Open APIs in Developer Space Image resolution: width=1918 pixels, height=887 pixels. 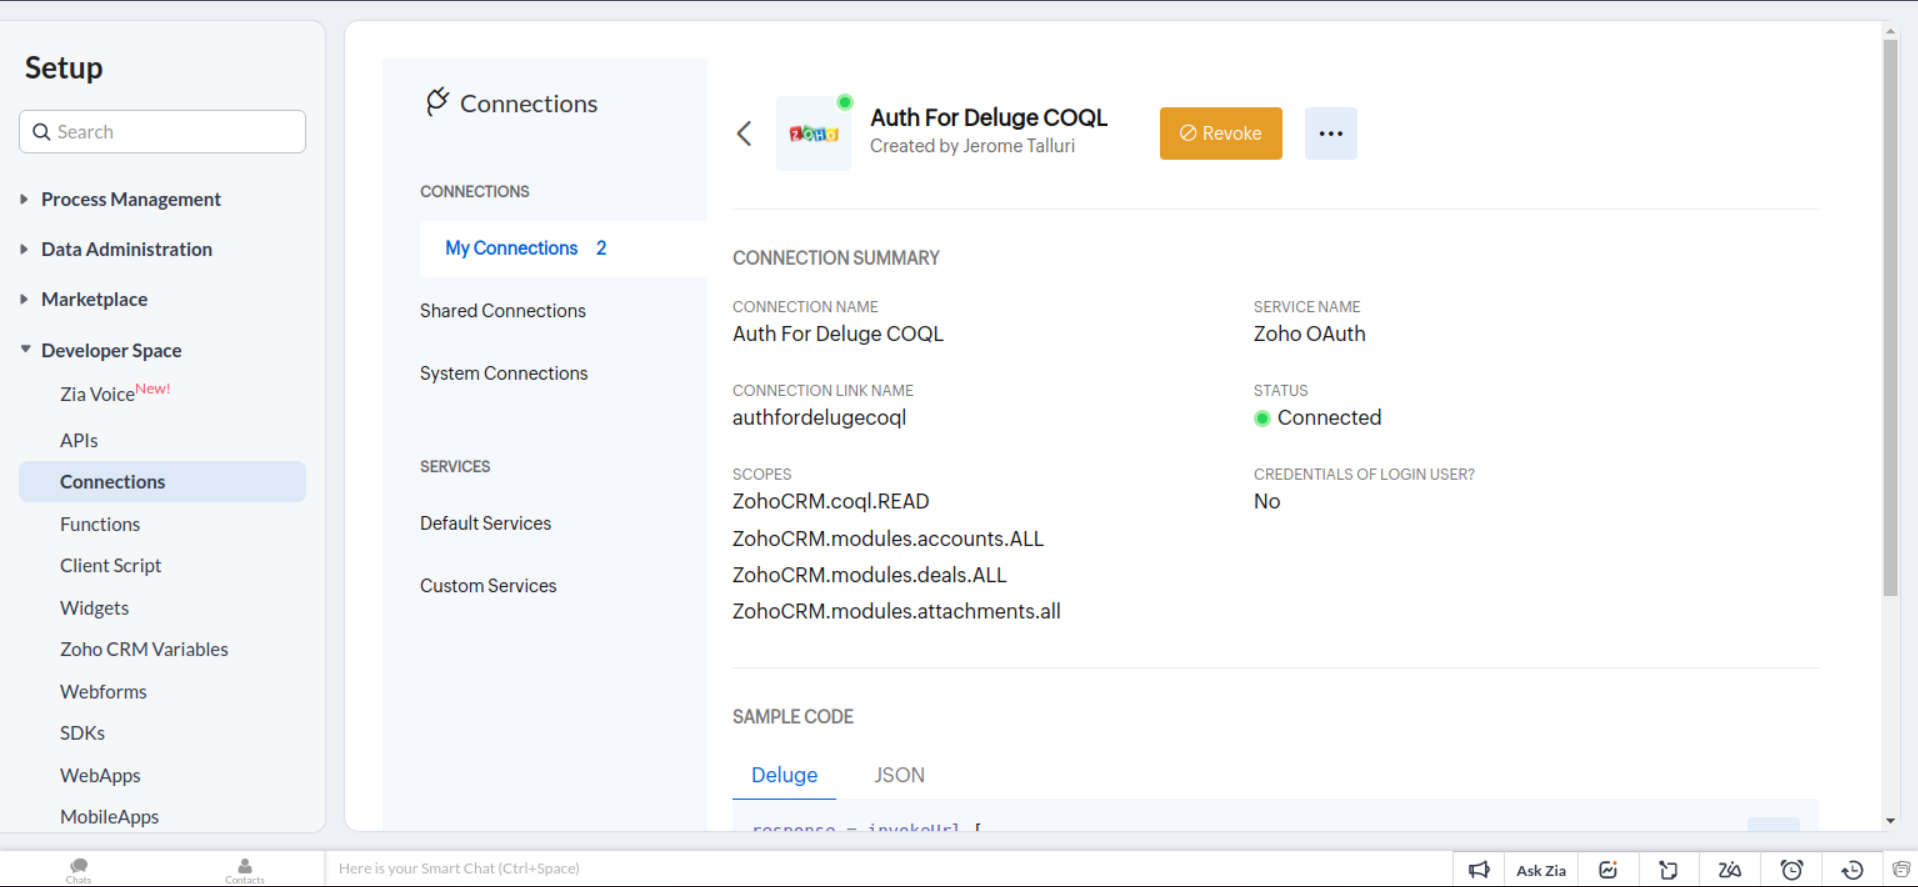click(x=79, y=440)
